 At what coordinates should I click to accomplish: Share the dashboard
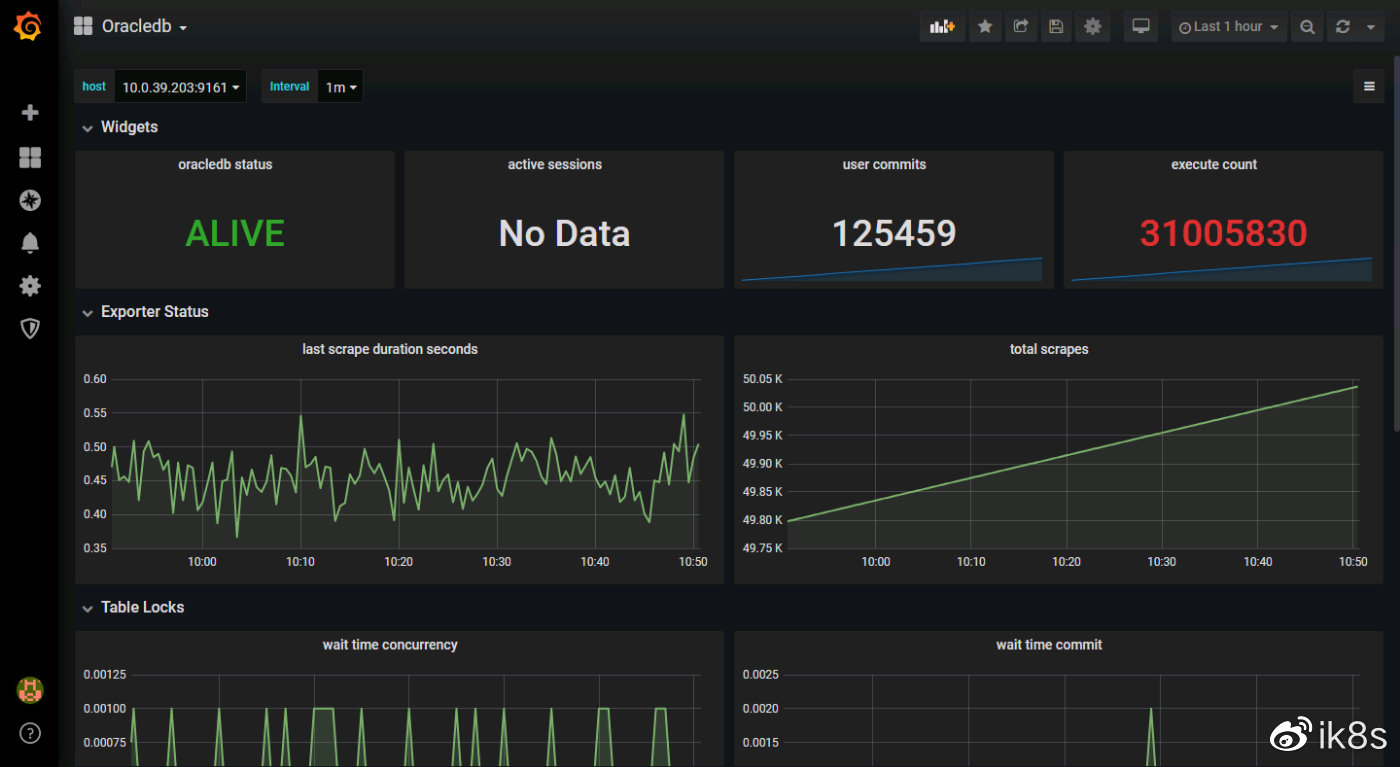(1020, 27)
